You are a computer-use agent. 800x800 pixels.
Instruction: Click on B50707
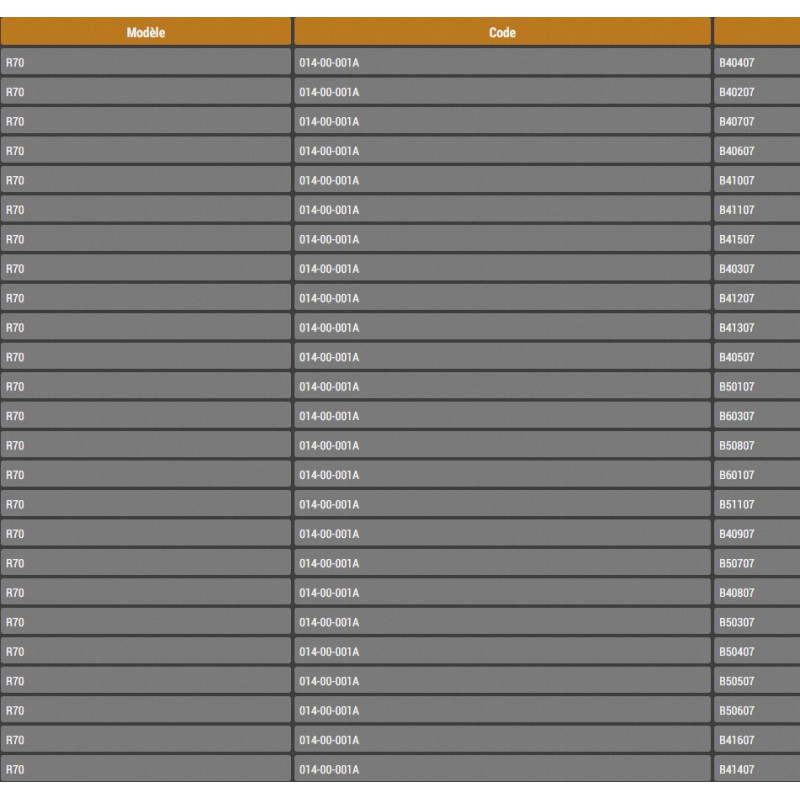coord(736,563)
